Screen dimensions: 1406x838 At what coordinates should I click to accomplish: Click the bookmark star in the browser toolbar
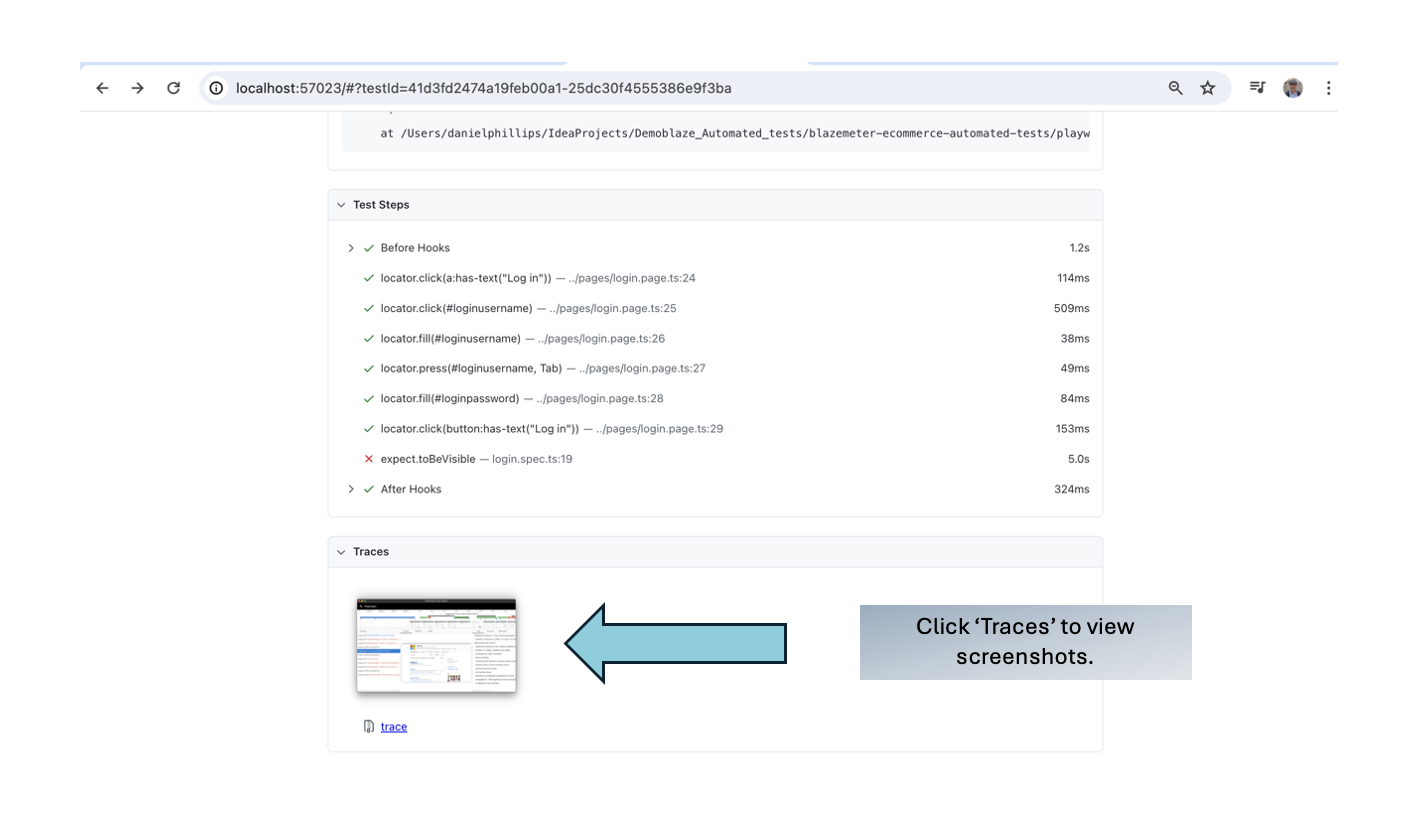coord(1208,88)
